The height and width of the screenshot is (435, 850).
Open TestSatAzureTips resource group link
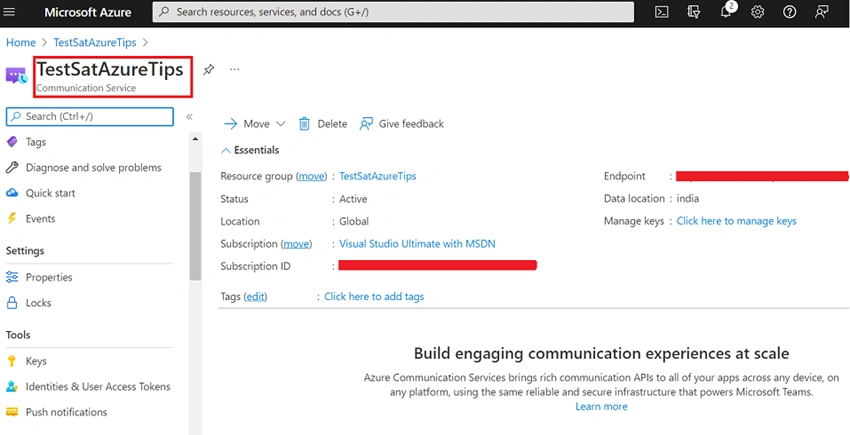point(378,176)
